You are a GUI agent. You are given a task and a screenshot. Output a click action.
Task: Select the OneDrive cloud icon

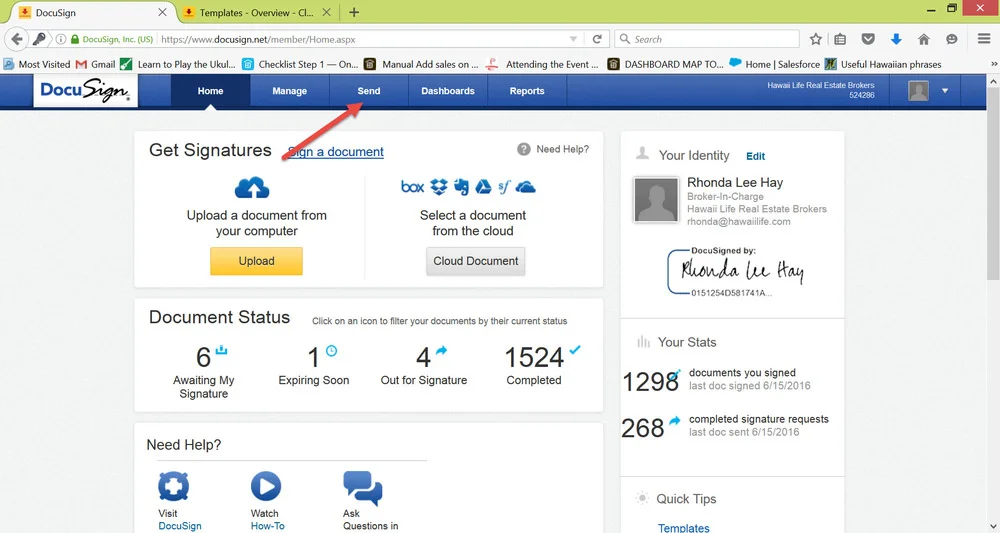(x=526, y=187)
